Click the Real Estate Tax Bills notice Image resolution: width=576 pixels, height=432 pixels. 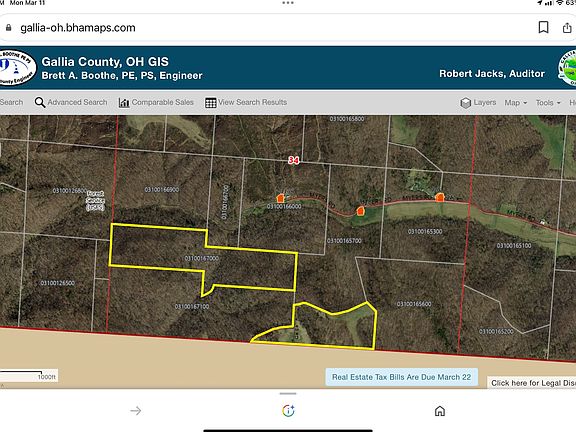pyautogui.click(x=402, y=377)
